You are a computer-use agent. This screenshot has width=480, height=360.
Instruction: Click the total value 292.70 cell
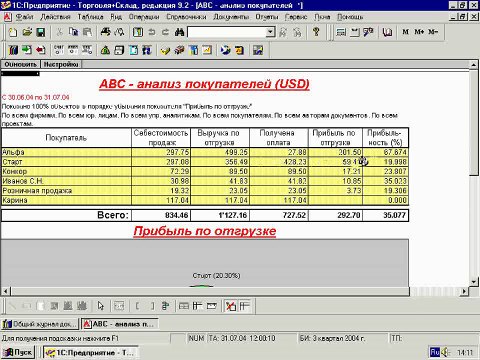click(335, 215)
